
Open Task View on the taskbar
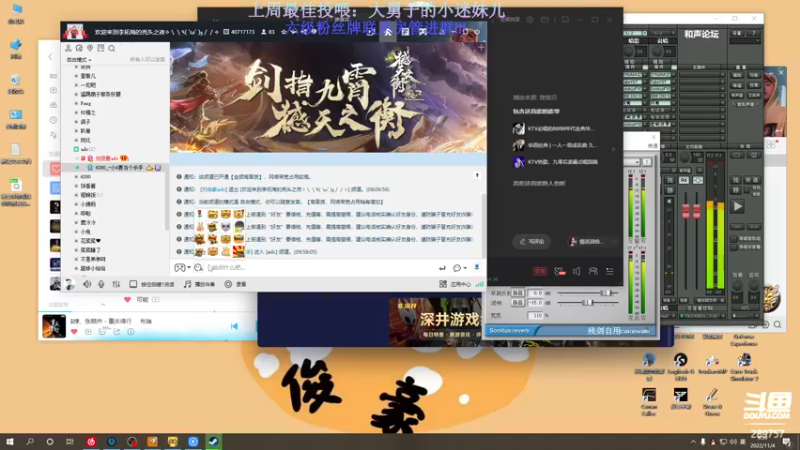70,441
